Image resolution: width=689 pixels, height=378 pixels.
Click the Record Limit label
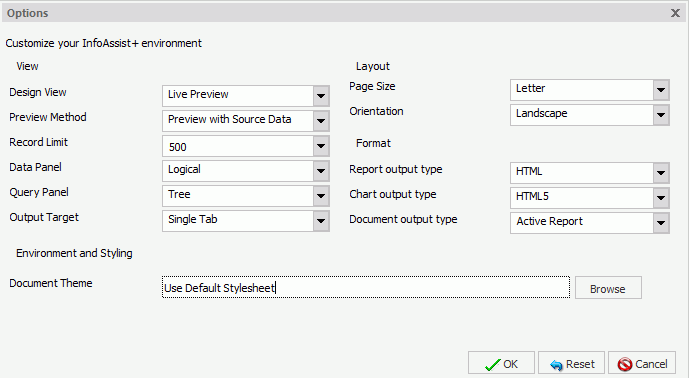pyautogui.click(x=39, y=142)
